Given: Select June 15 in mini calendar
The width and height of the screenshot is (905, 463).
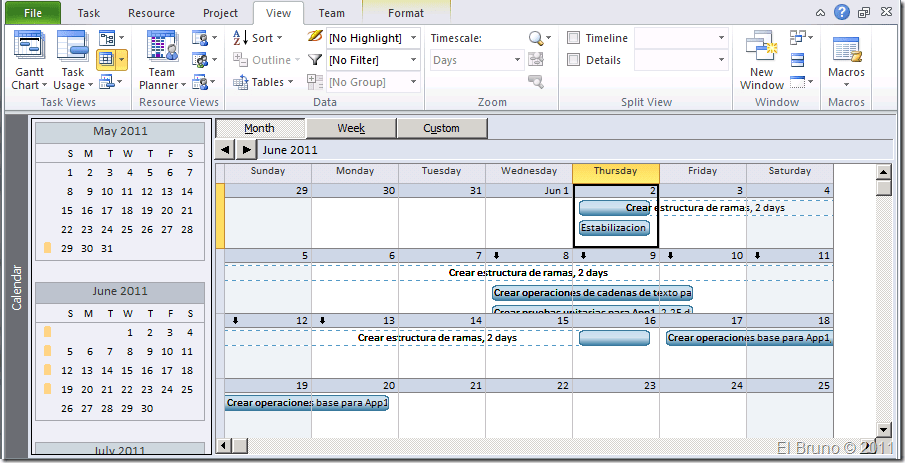Looking at the screenshot, I should 129,370.
